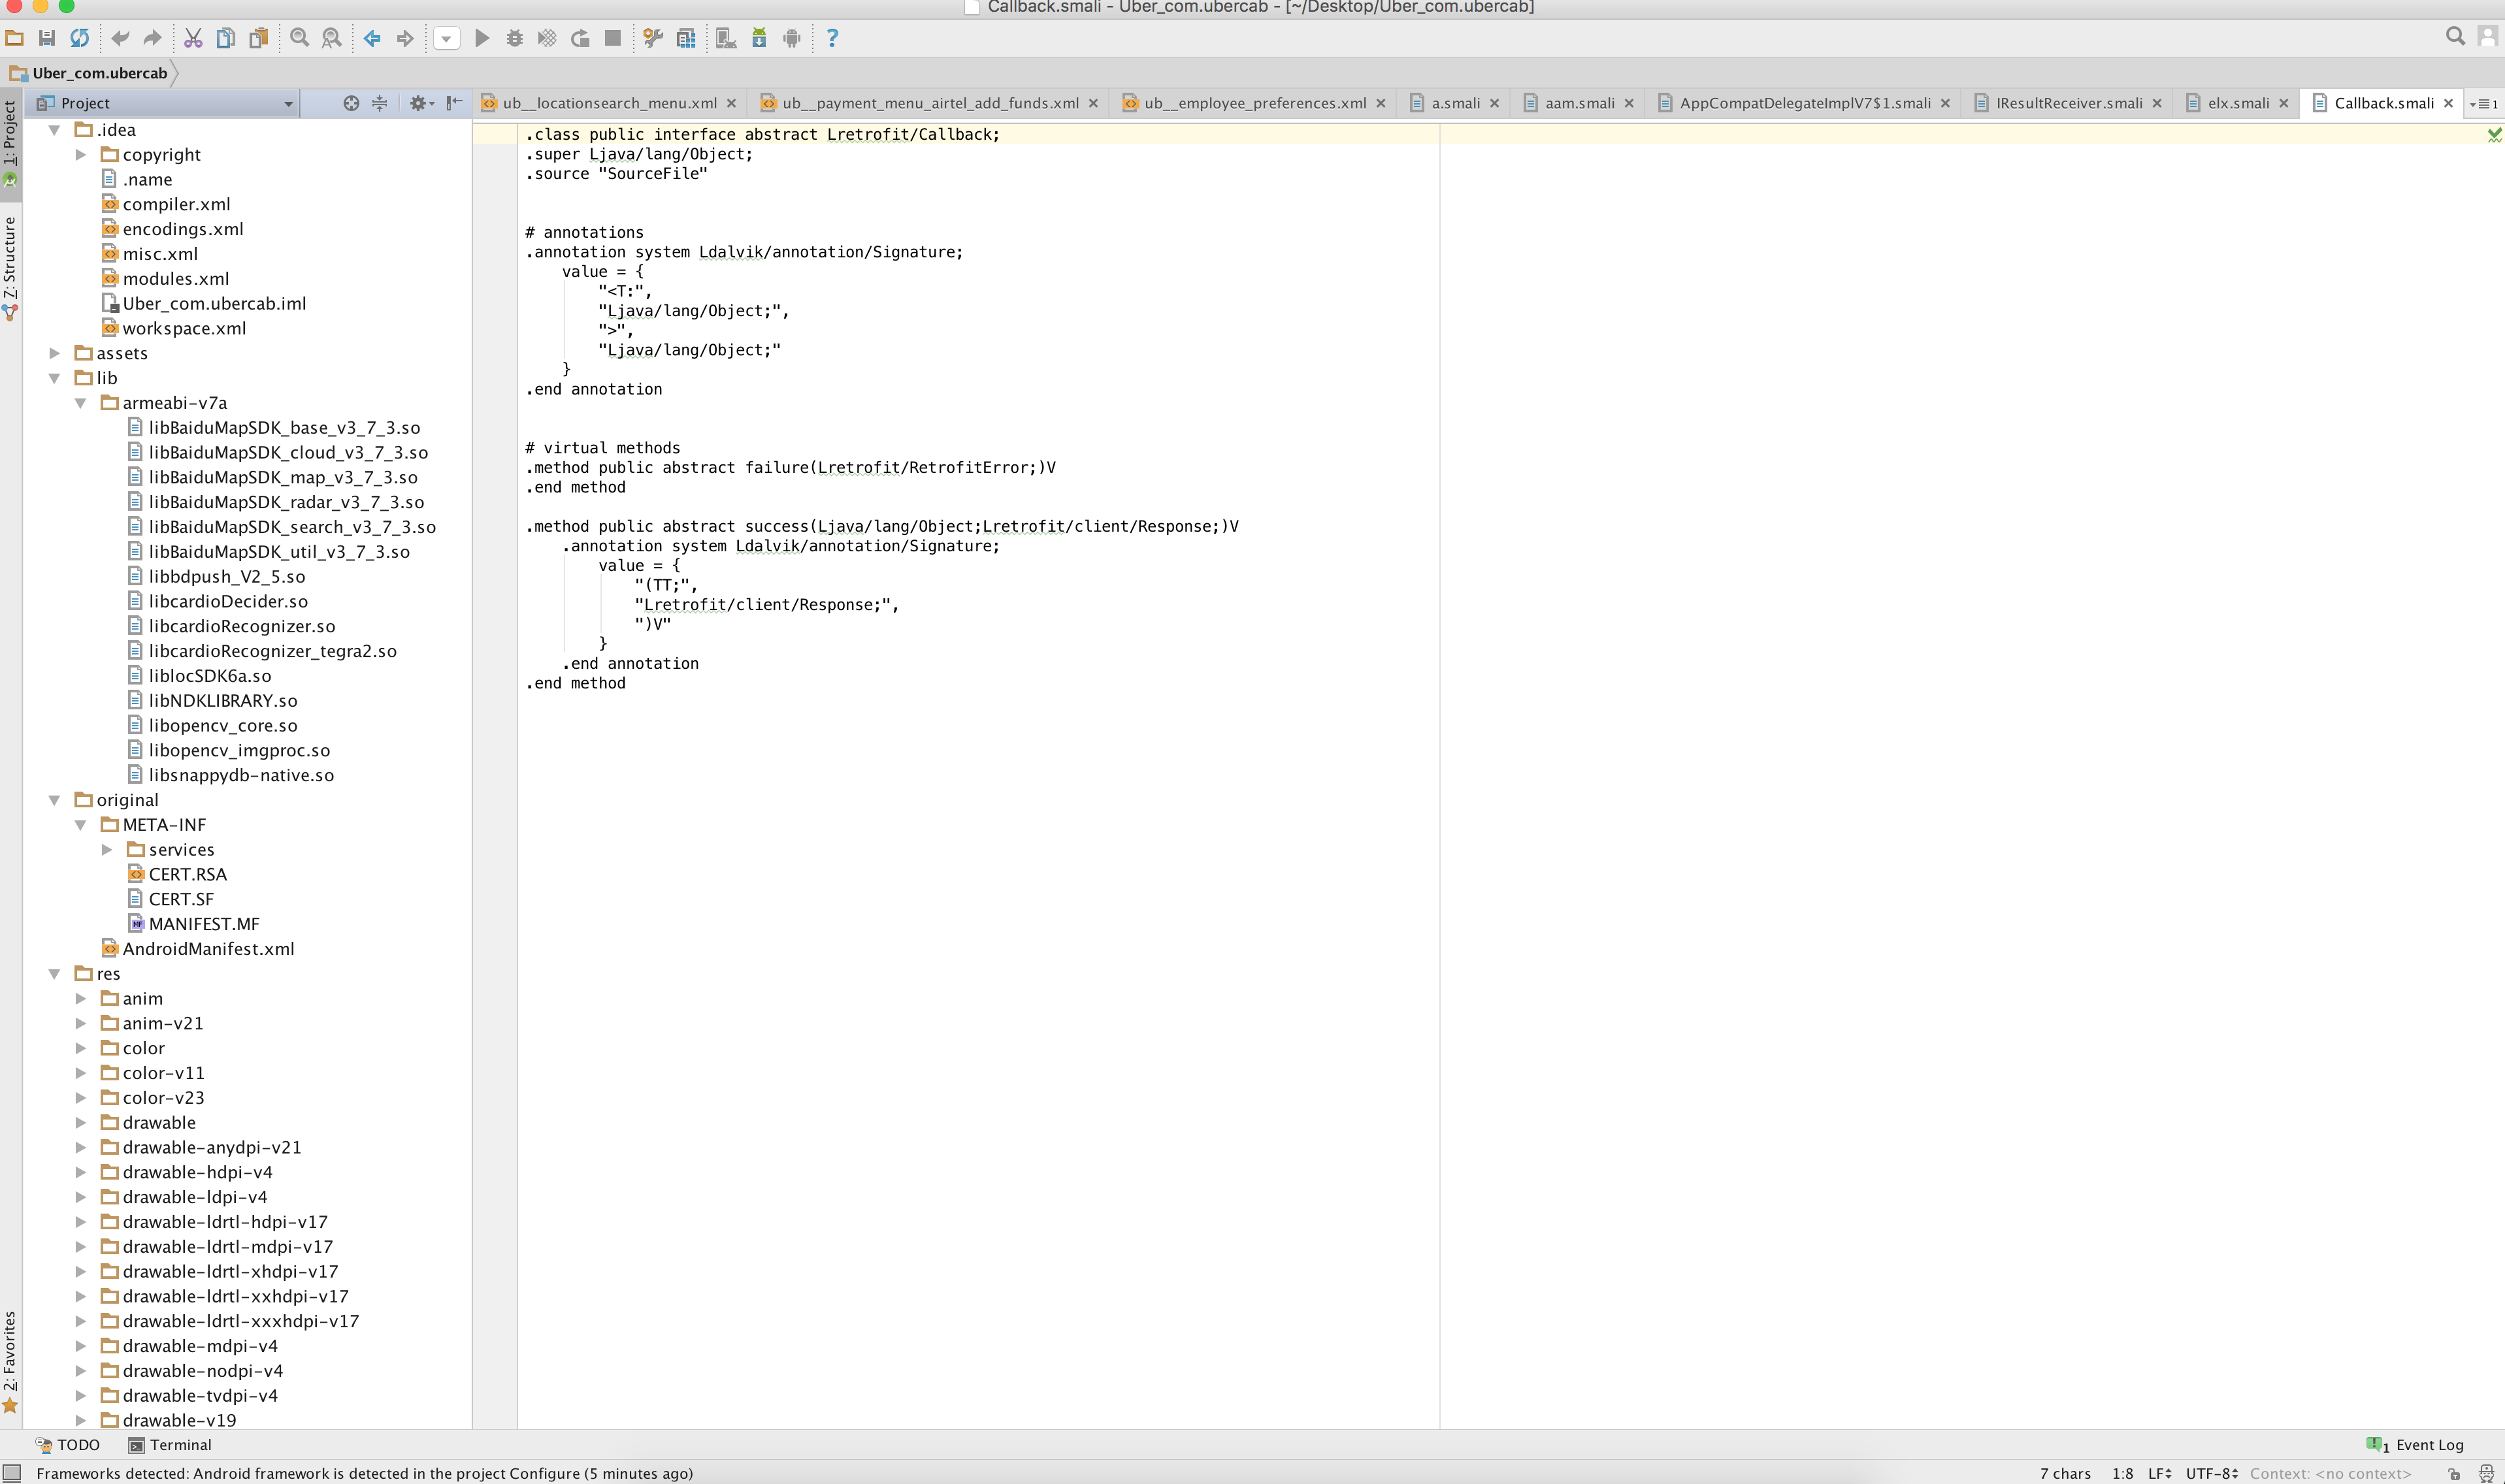Run the app with the play icon
This screenshot has width=2505, height=1484.
pyautogui.click(x=482, y=38)
